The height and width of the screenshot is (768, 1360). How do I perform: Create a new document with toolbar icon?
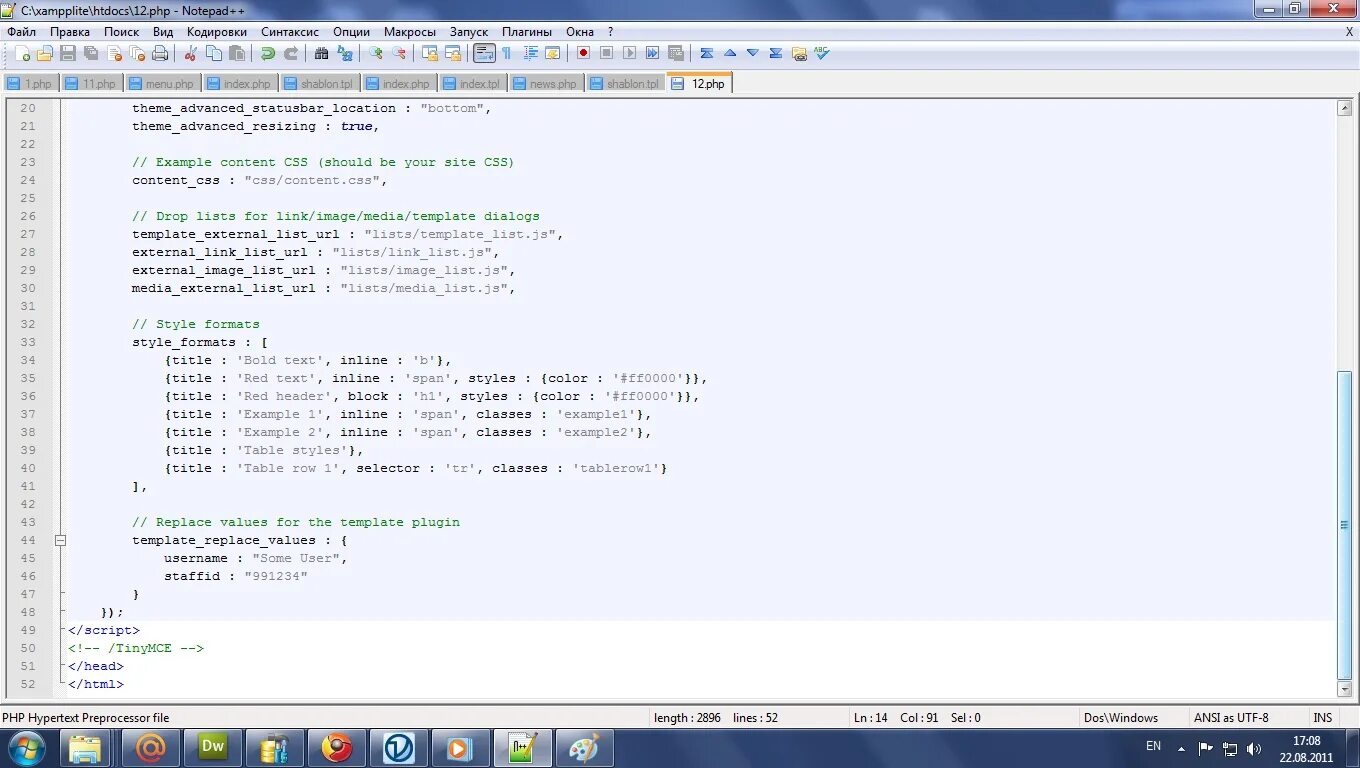(23, 53)
